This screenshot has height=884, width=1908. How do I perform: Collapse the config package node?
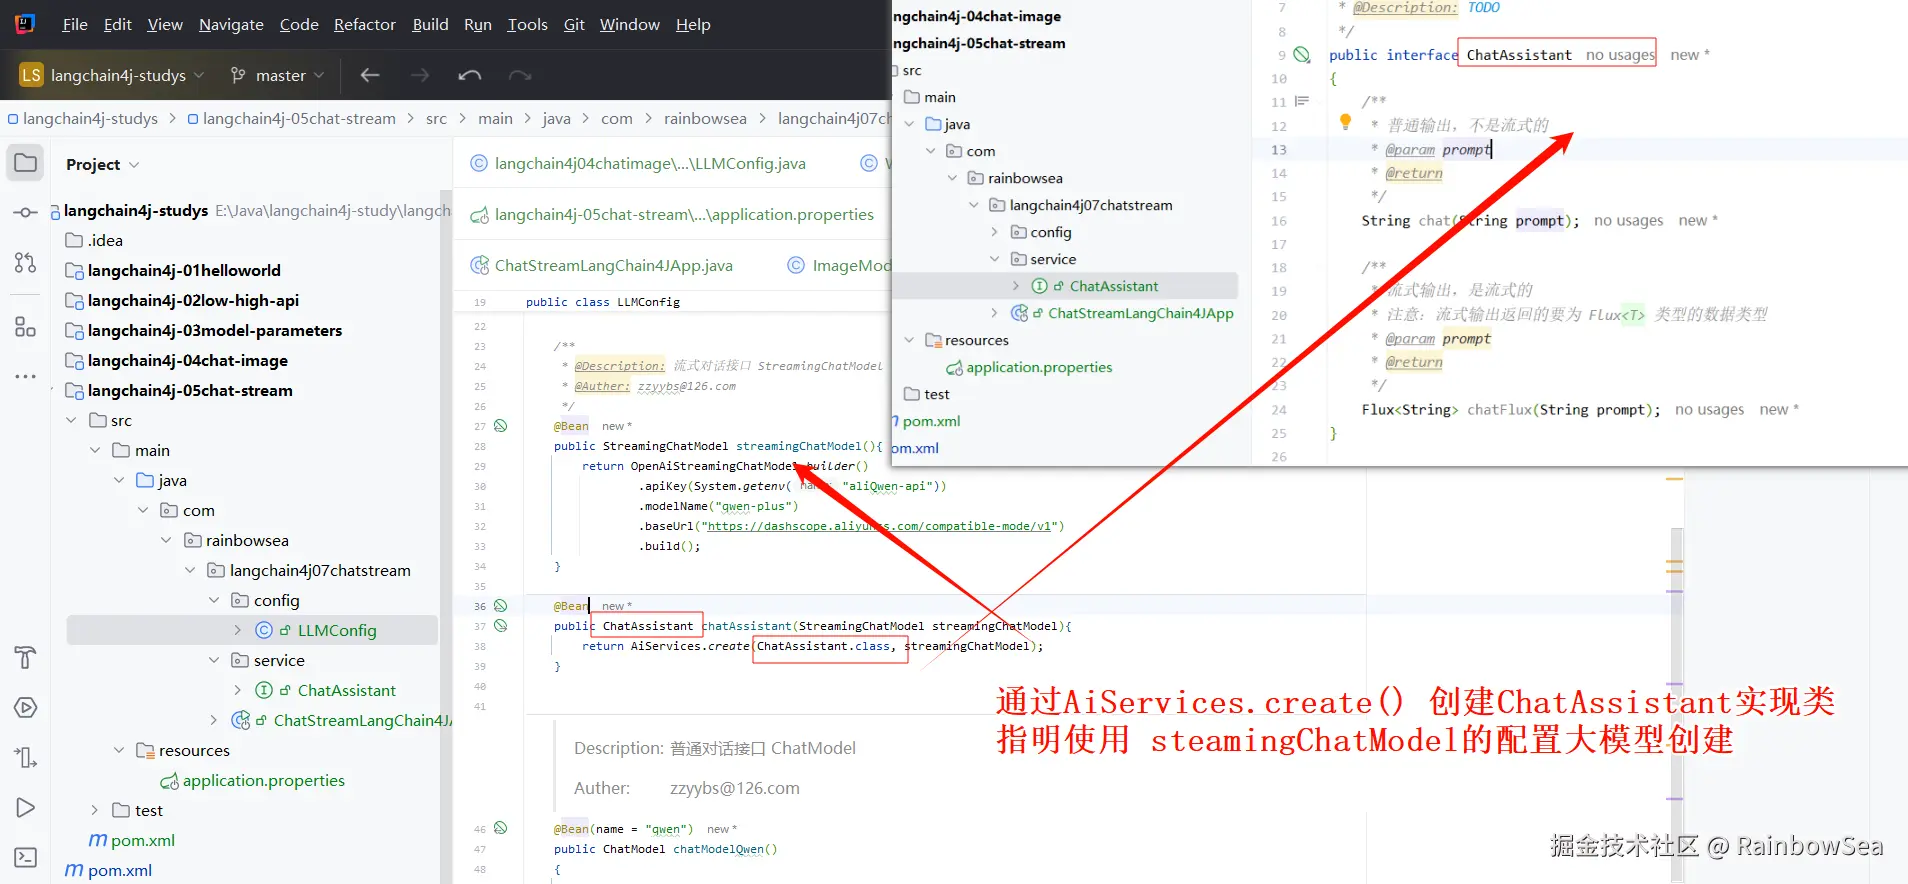(214, 600)
